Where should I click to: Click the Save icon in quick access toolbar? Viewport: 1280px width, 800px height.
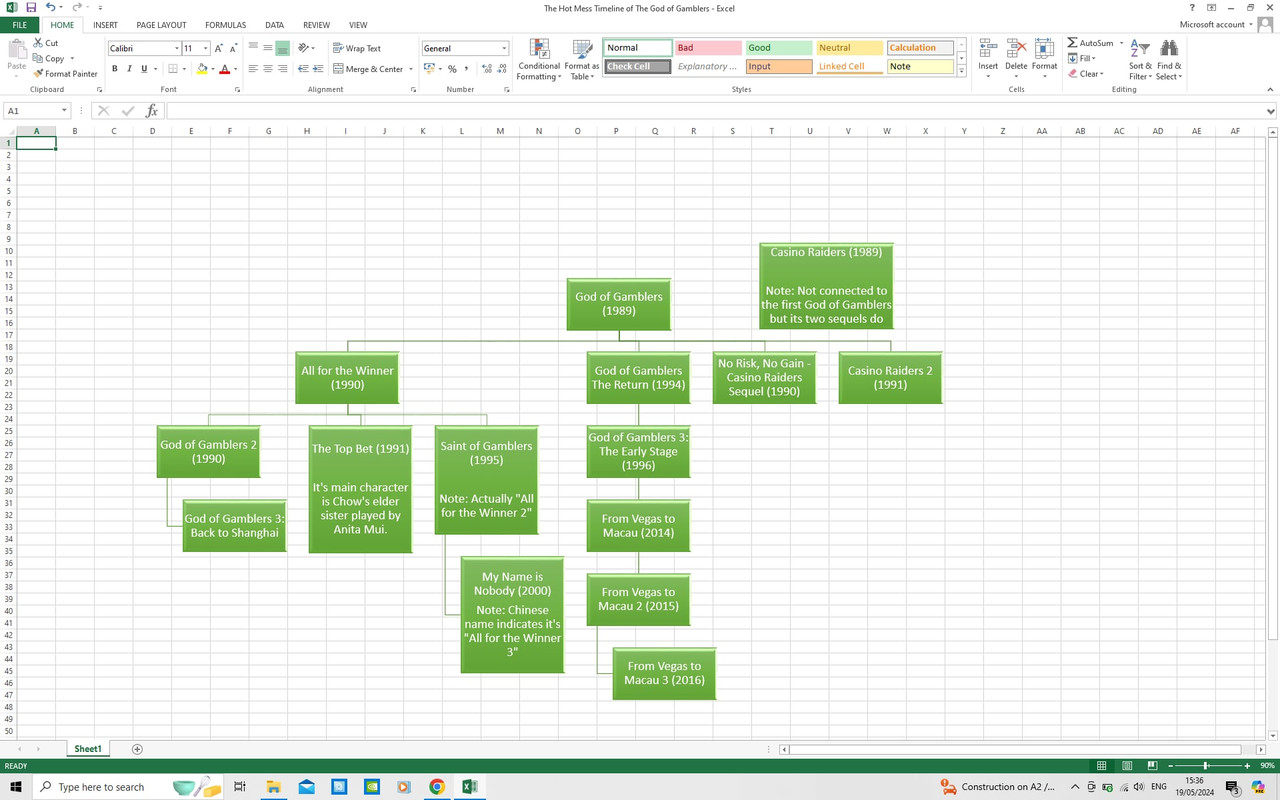click(31, 7)
